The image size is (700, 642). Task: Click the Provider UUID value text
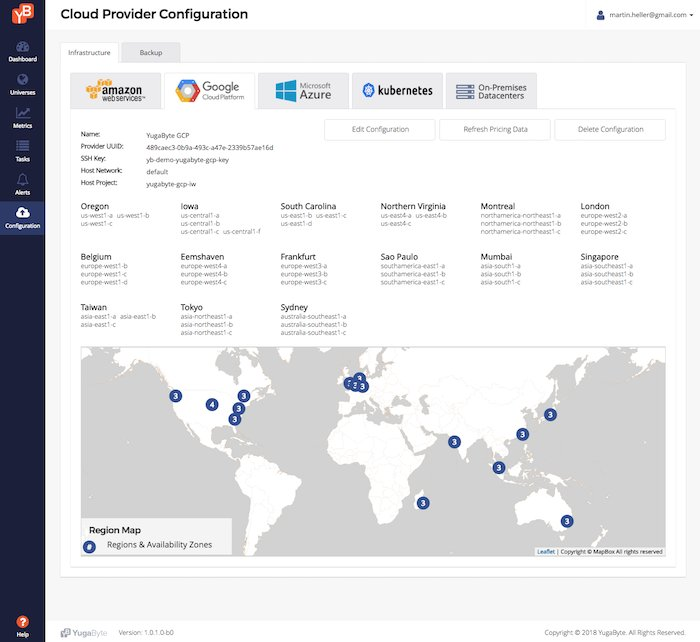[209, 147]
